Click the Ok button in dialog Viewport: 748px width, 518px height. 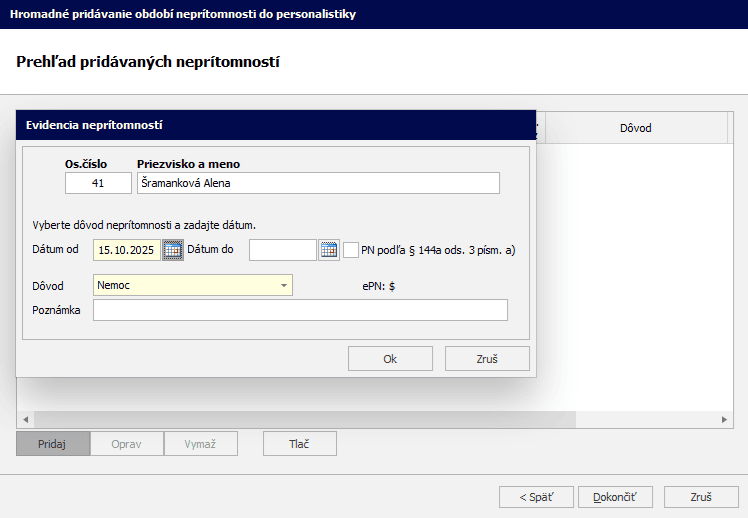[390, 359]
